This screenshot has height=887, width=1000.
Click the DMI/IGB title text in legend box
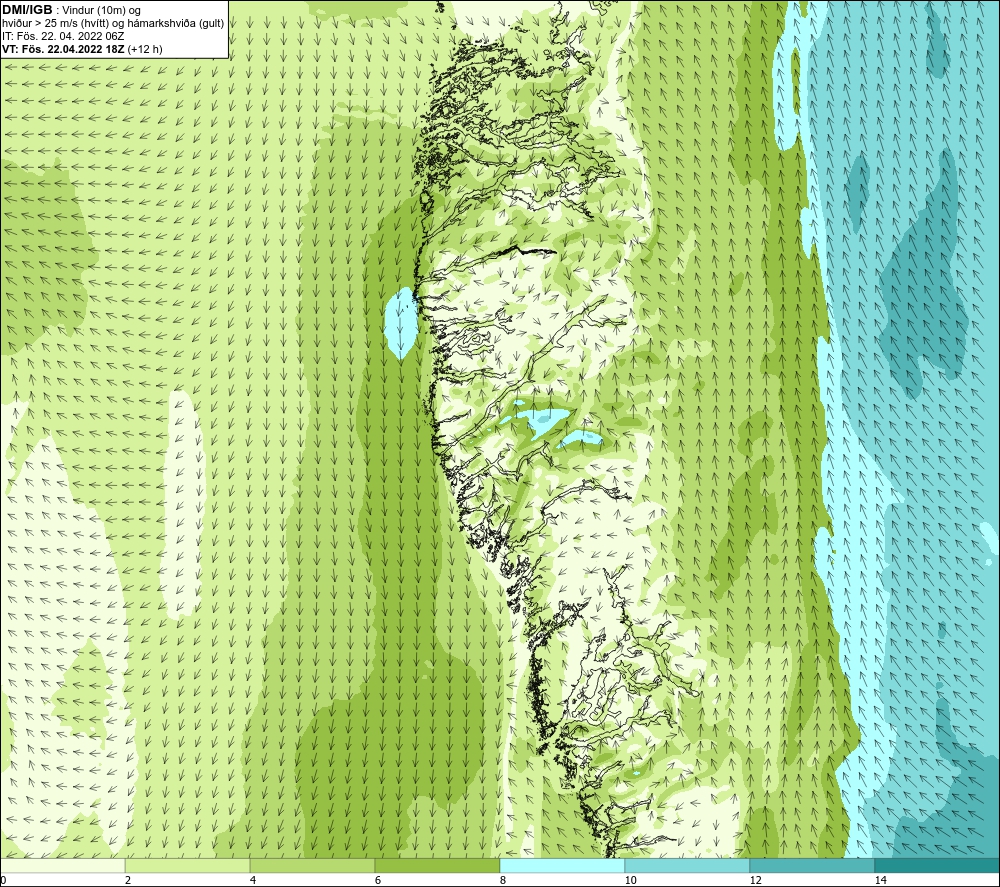27,10
